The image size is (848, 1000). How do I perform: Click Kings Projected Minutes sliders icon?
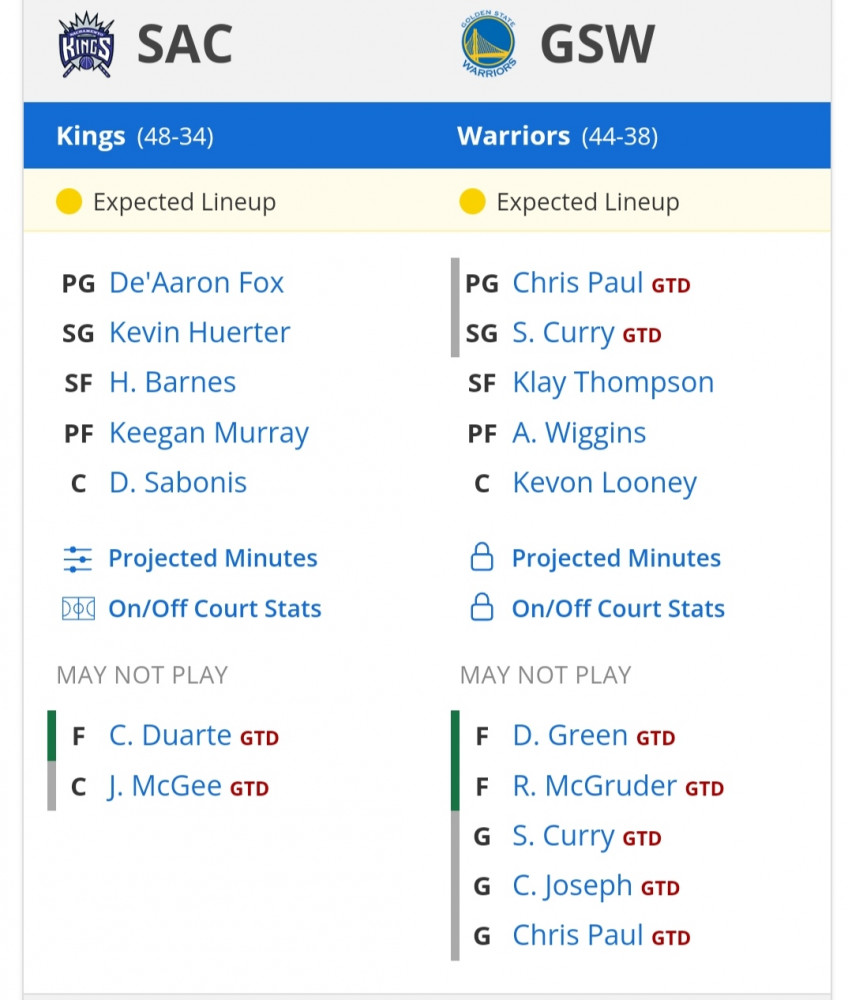78,559
